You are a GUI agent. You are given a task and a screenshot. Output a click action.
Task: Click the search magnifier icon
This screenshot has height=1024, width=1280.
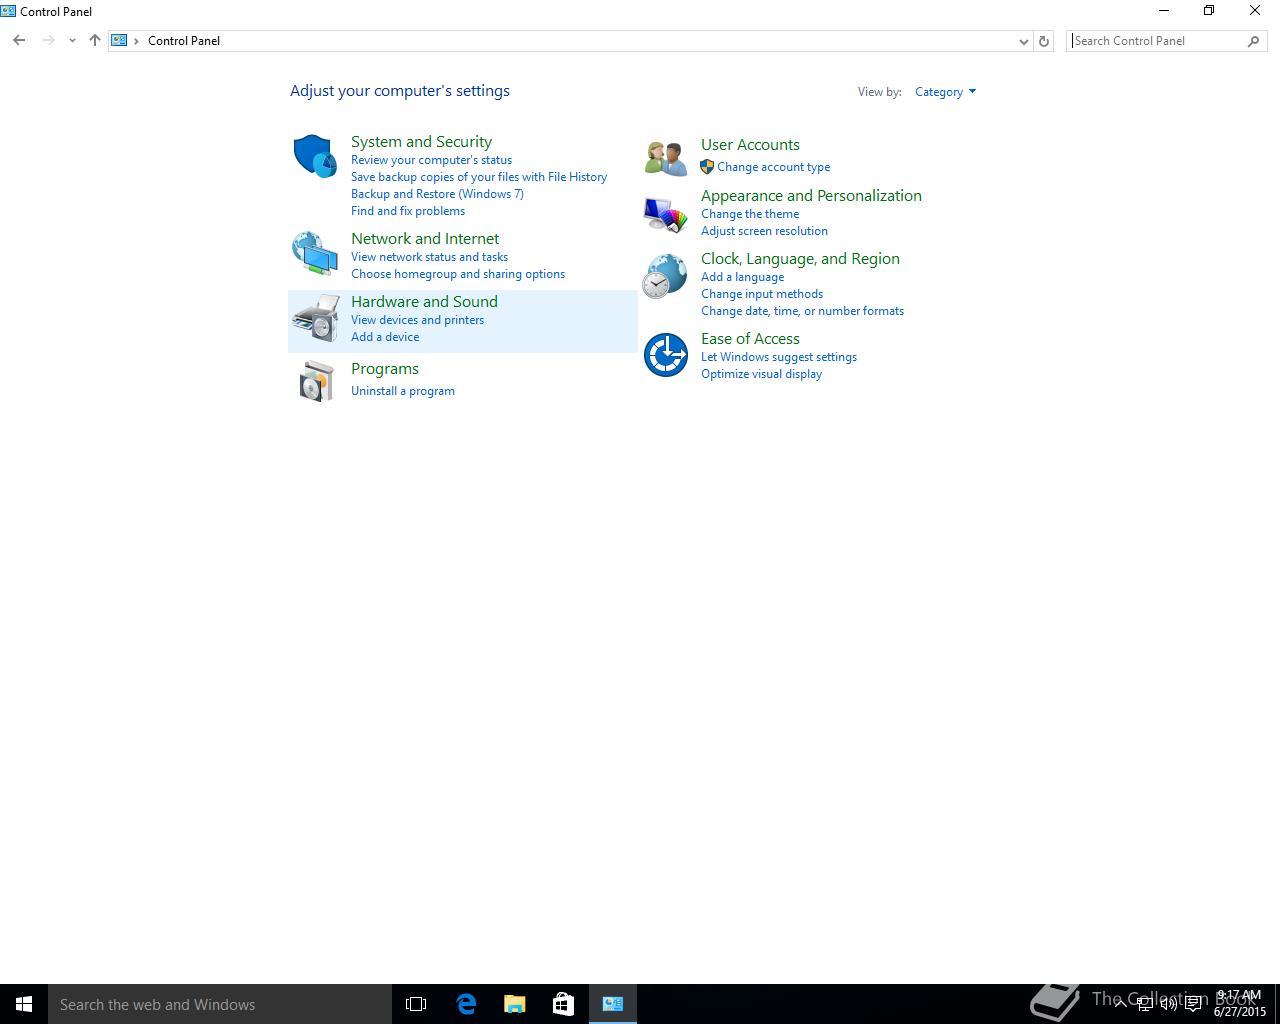click(1254, 41)
